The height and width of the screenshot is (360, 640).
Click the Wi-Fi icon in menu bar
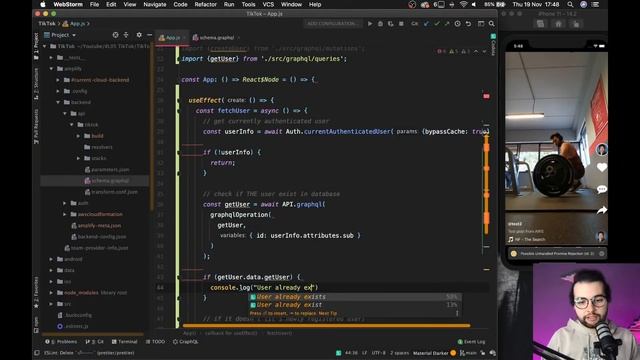pyautogui.click(x=464, y=4)
